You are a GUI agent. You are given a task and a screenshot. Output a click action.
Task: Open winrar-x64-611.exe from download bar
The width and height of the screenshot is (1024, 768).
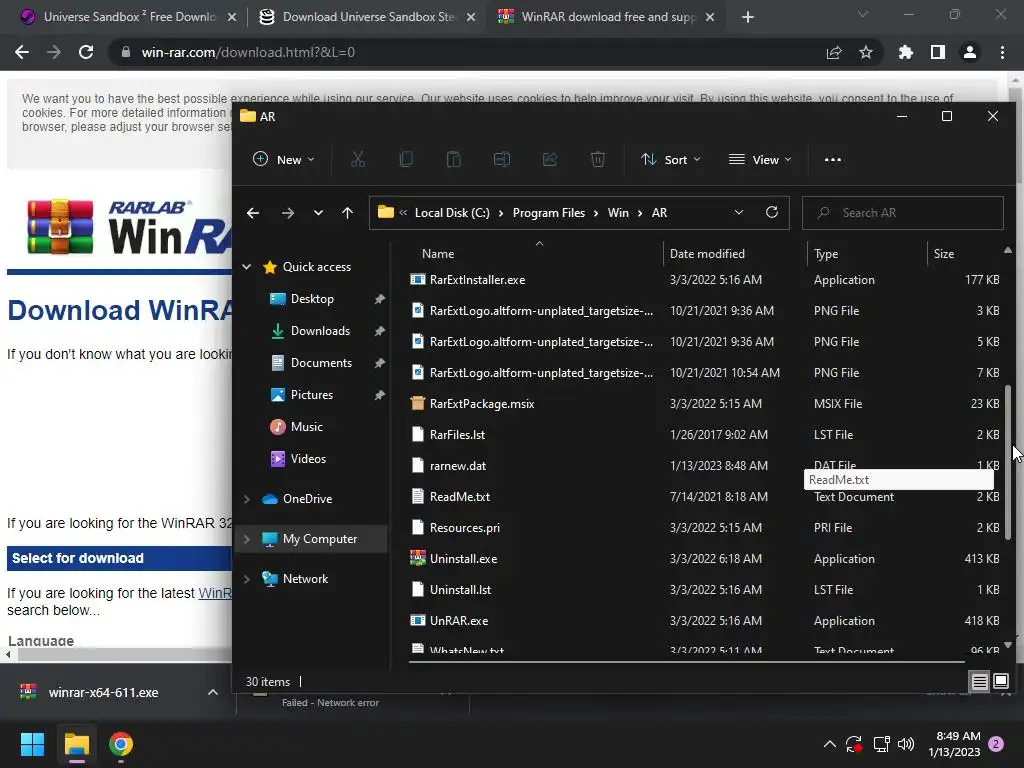tap(103, 692)
